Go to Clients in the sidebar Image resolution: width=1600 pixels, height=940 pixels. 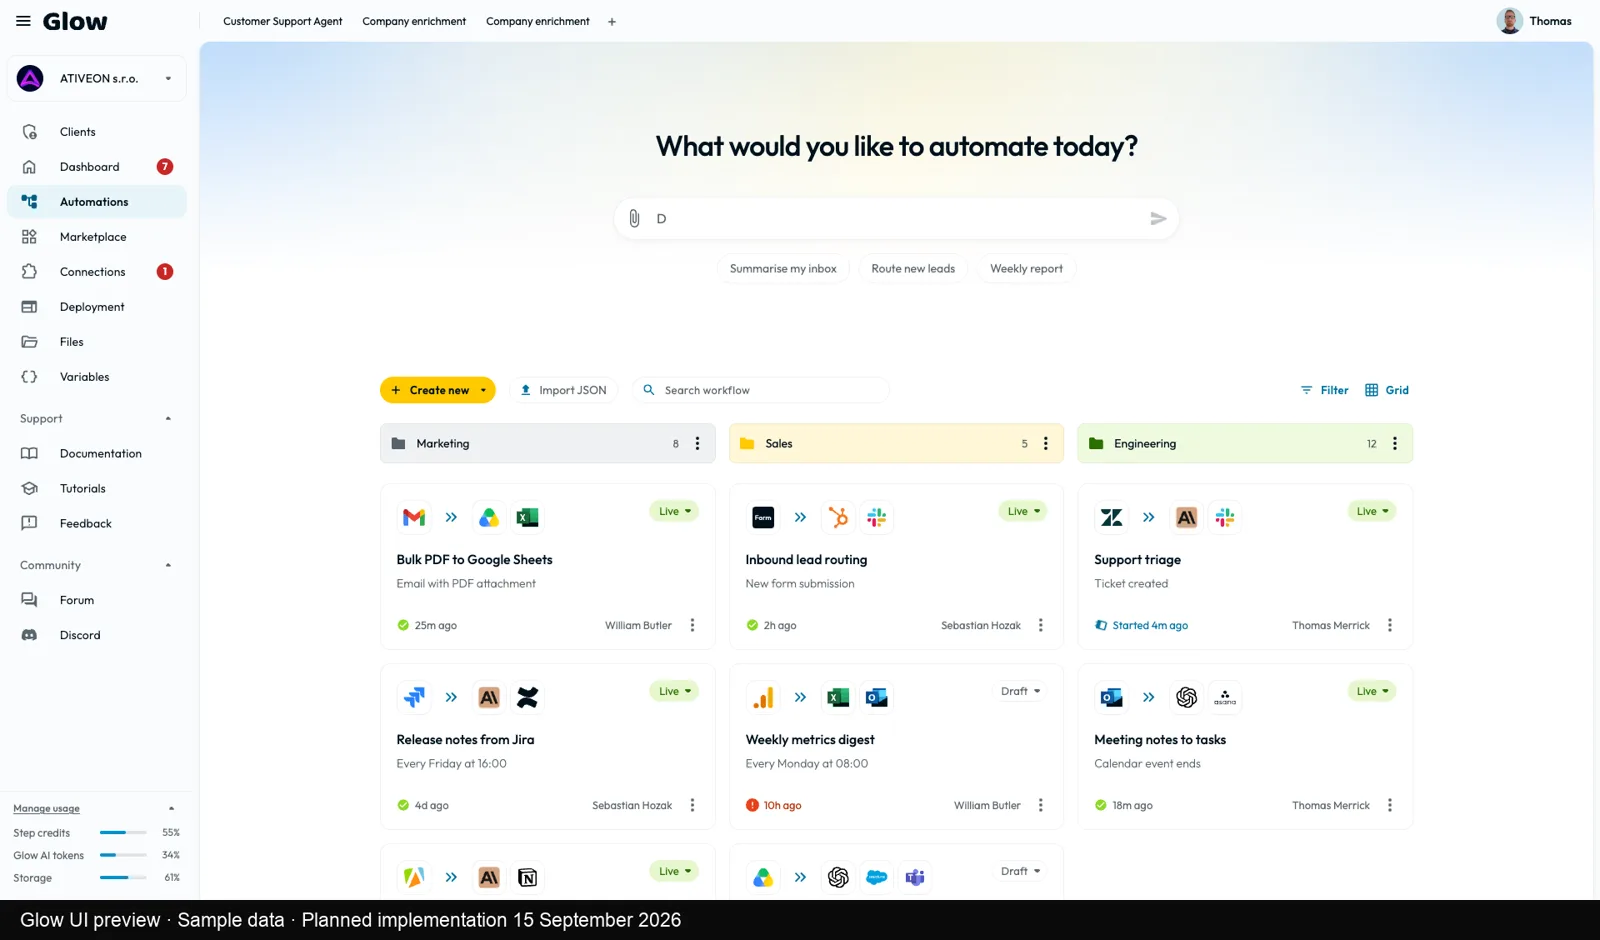pyautogui.click(x=97, y=132)
